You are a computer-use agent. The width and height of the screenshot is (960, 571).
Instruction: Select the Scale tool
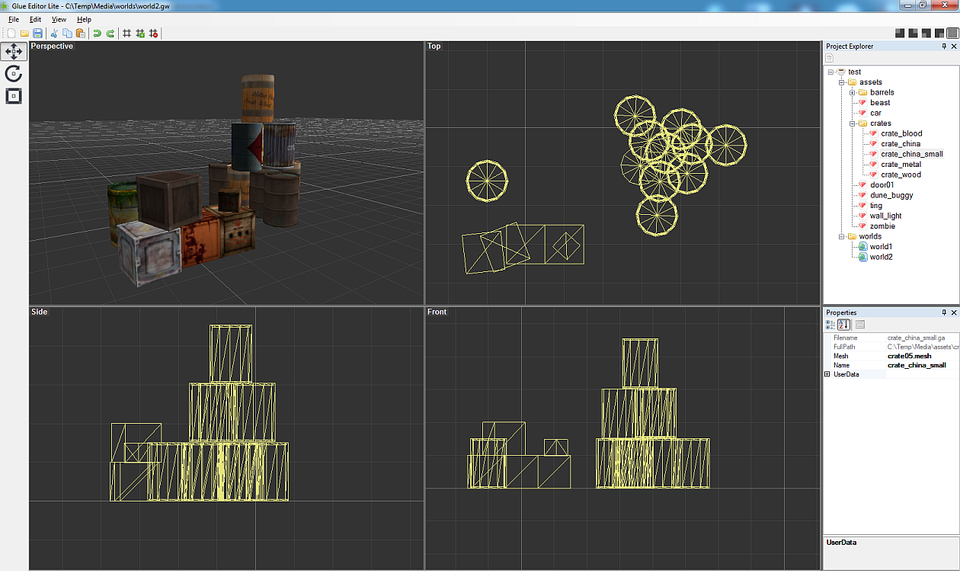[x=14, y=96]
